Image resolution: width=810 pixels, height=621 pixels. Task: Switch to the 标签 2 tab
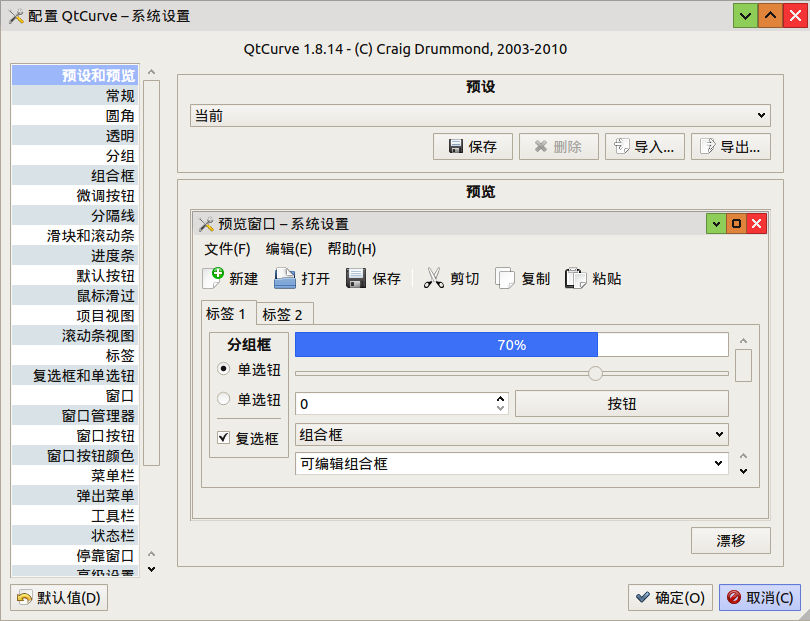coord(285,314)
